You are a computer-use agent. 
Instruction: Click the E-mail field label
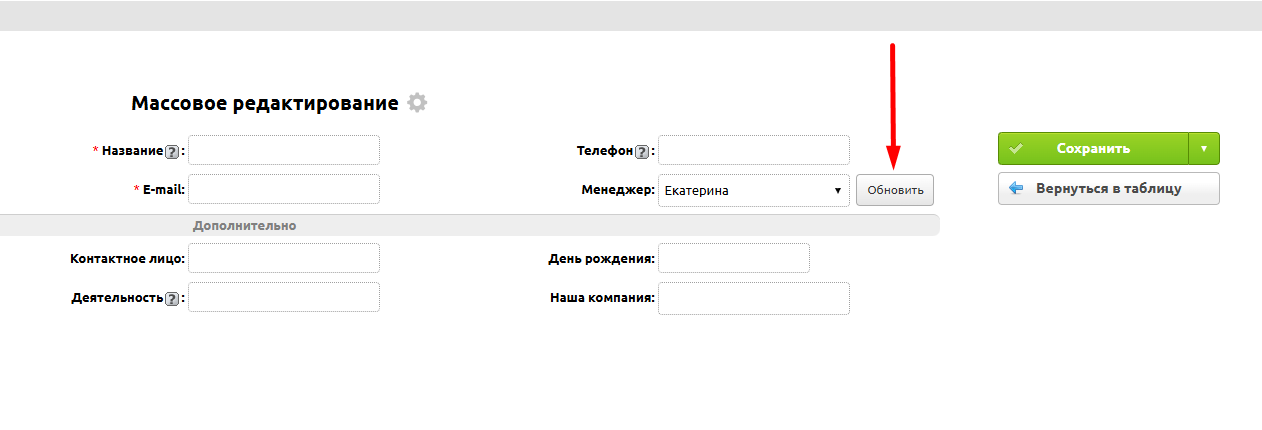[x=164, y=189]
